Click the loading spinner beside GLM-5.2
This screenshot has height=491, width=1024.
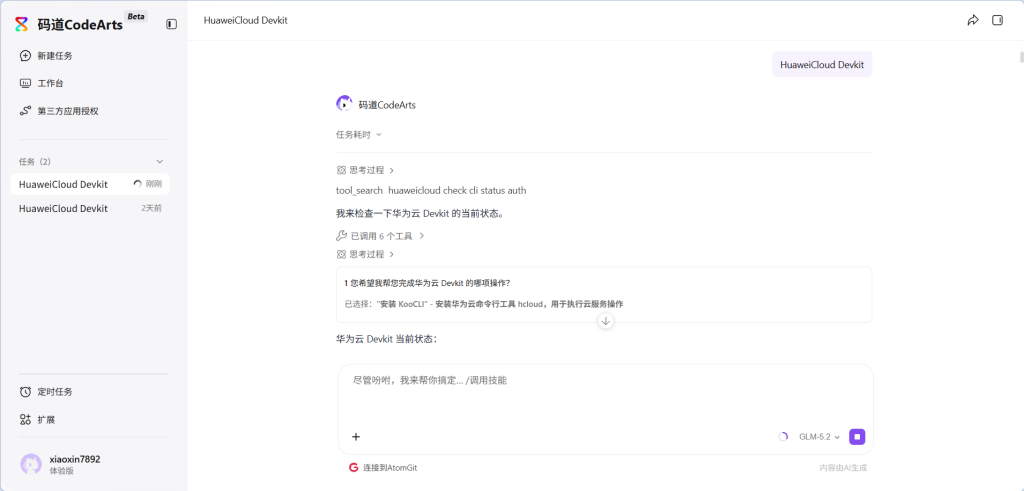click(x=783, y=437)
